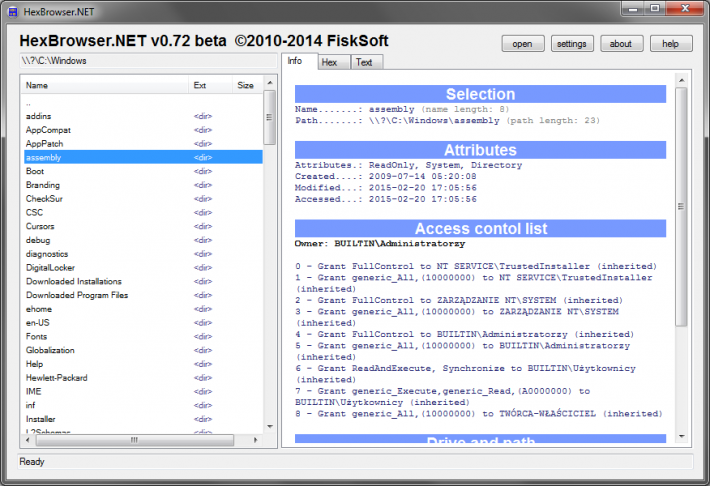
Task: Click the Selection section header
Action: 480,94
